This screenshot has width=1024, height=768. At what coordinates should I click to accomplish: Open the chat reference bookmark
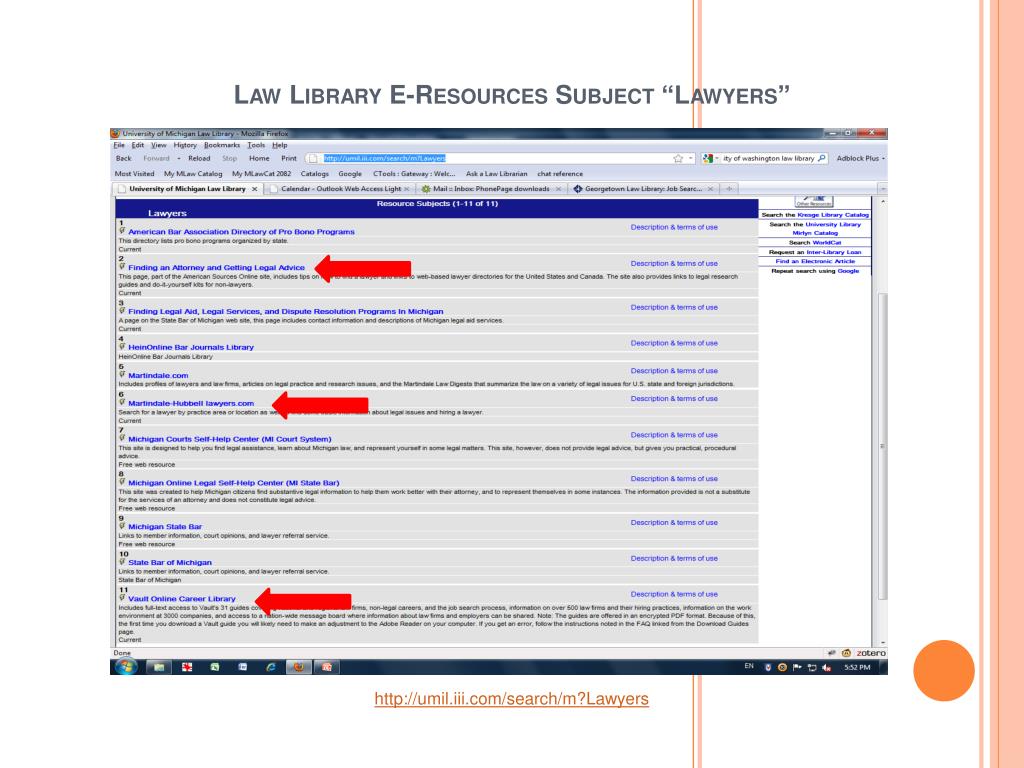point(560,174)
